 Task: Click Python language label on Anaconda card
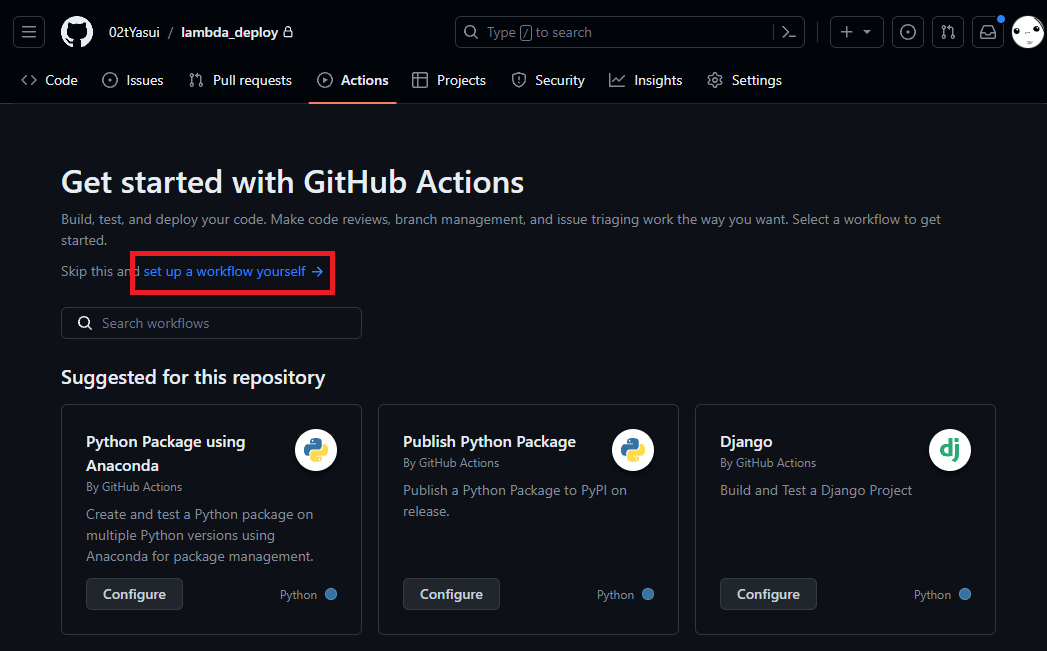(298, 595)
